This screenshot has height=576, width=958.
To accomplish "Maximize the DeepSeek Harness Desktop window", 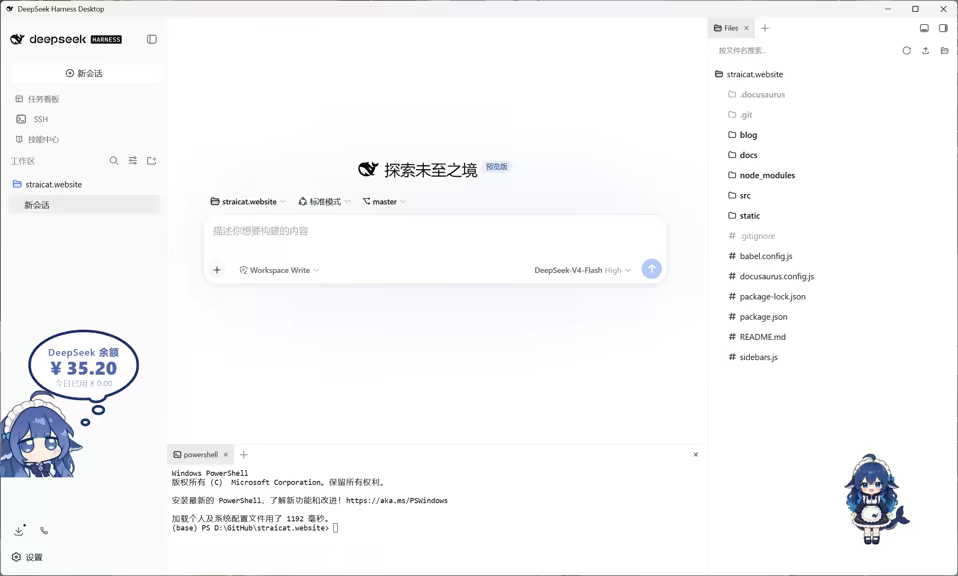I will click(915, 9).
